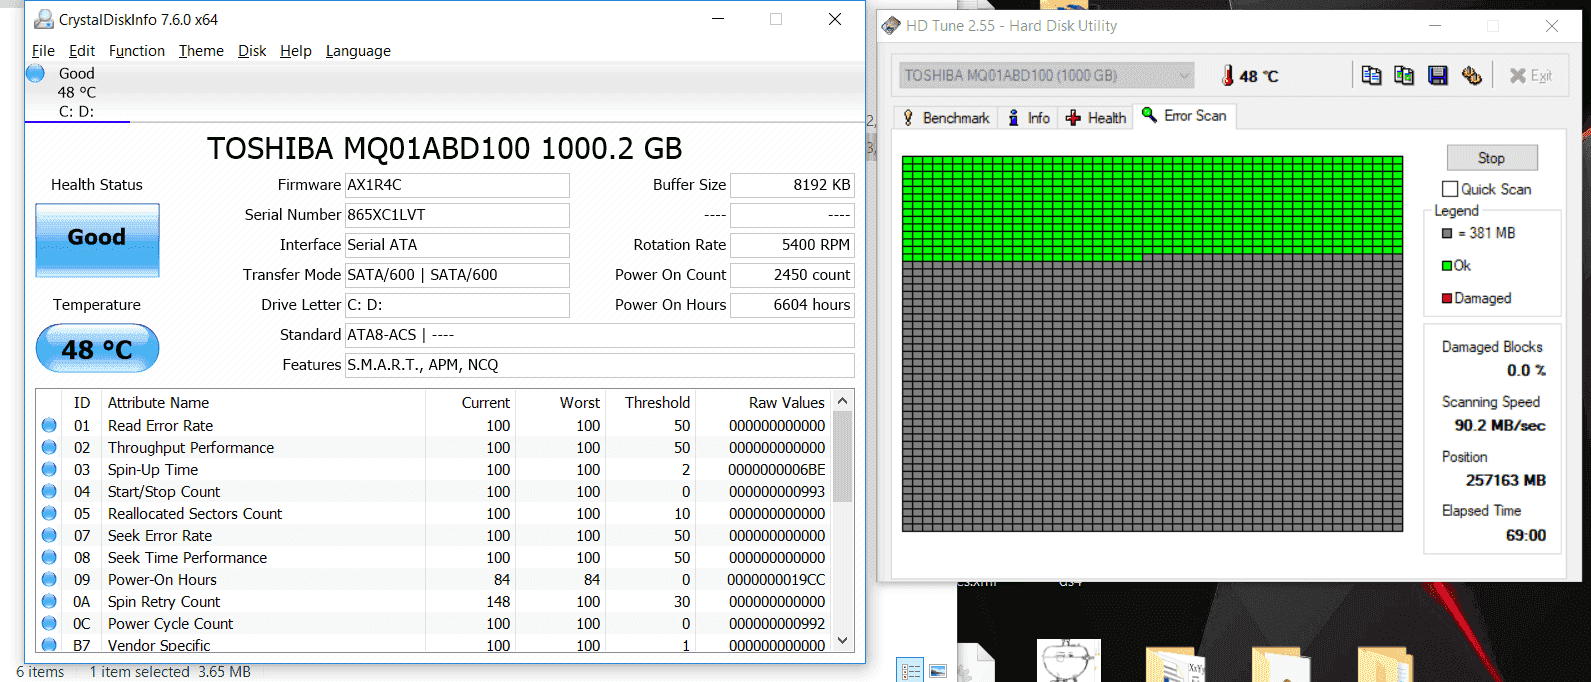The width and height of the screenshot is (1591, 682).
Task: Click the HD Tune title bar app icon
Action: tap(891, 26)
